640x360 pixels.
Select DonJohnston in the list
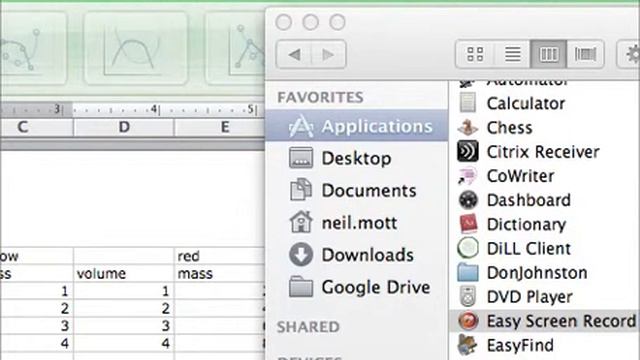[537, 273]
